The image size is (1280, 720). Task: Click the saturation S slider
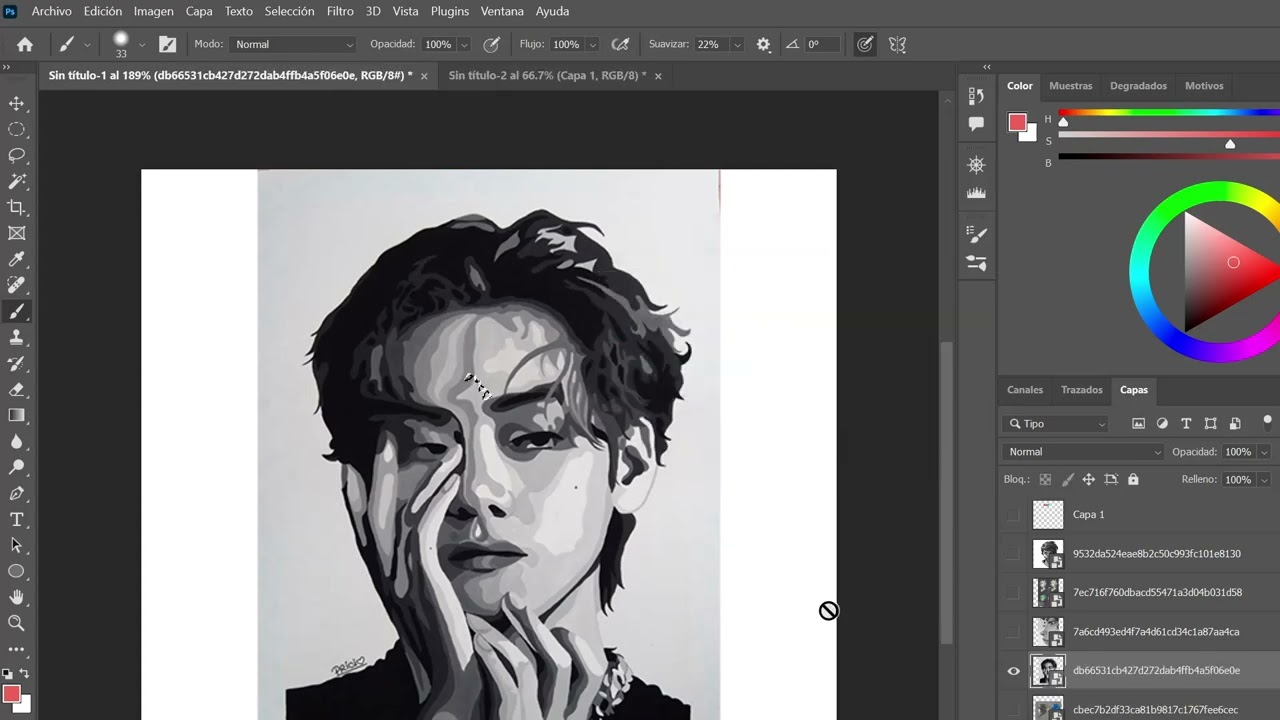tap(1169, 134)
